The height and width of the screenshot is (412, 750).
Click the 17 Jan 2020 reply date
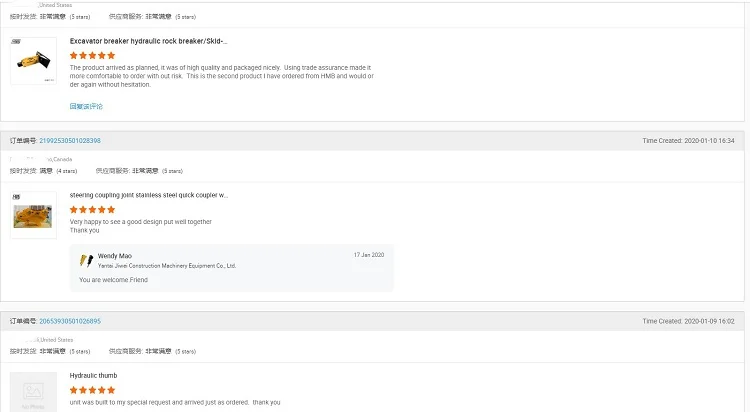click(369, 255)
